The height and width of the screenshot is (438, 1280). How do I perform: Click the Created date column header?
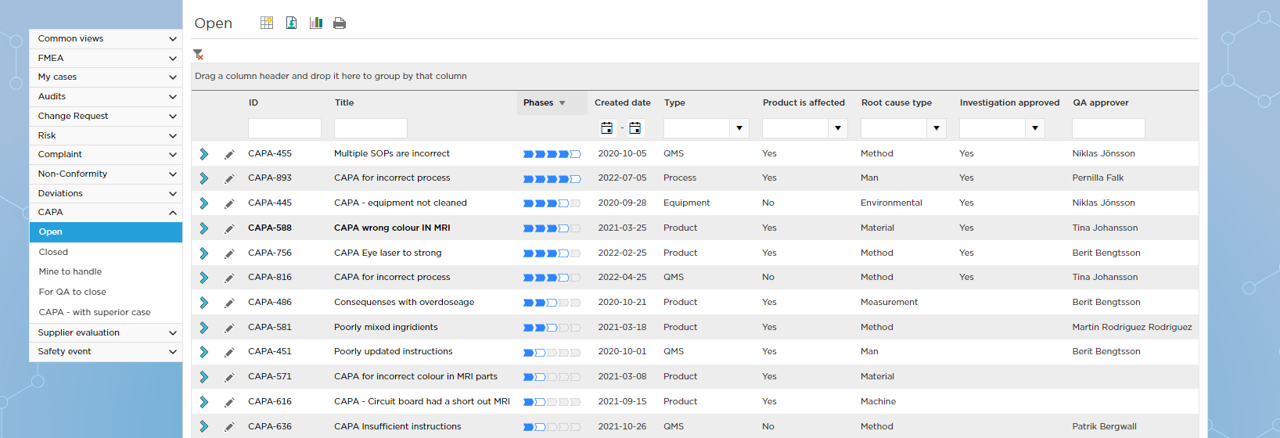pos(622,103)
